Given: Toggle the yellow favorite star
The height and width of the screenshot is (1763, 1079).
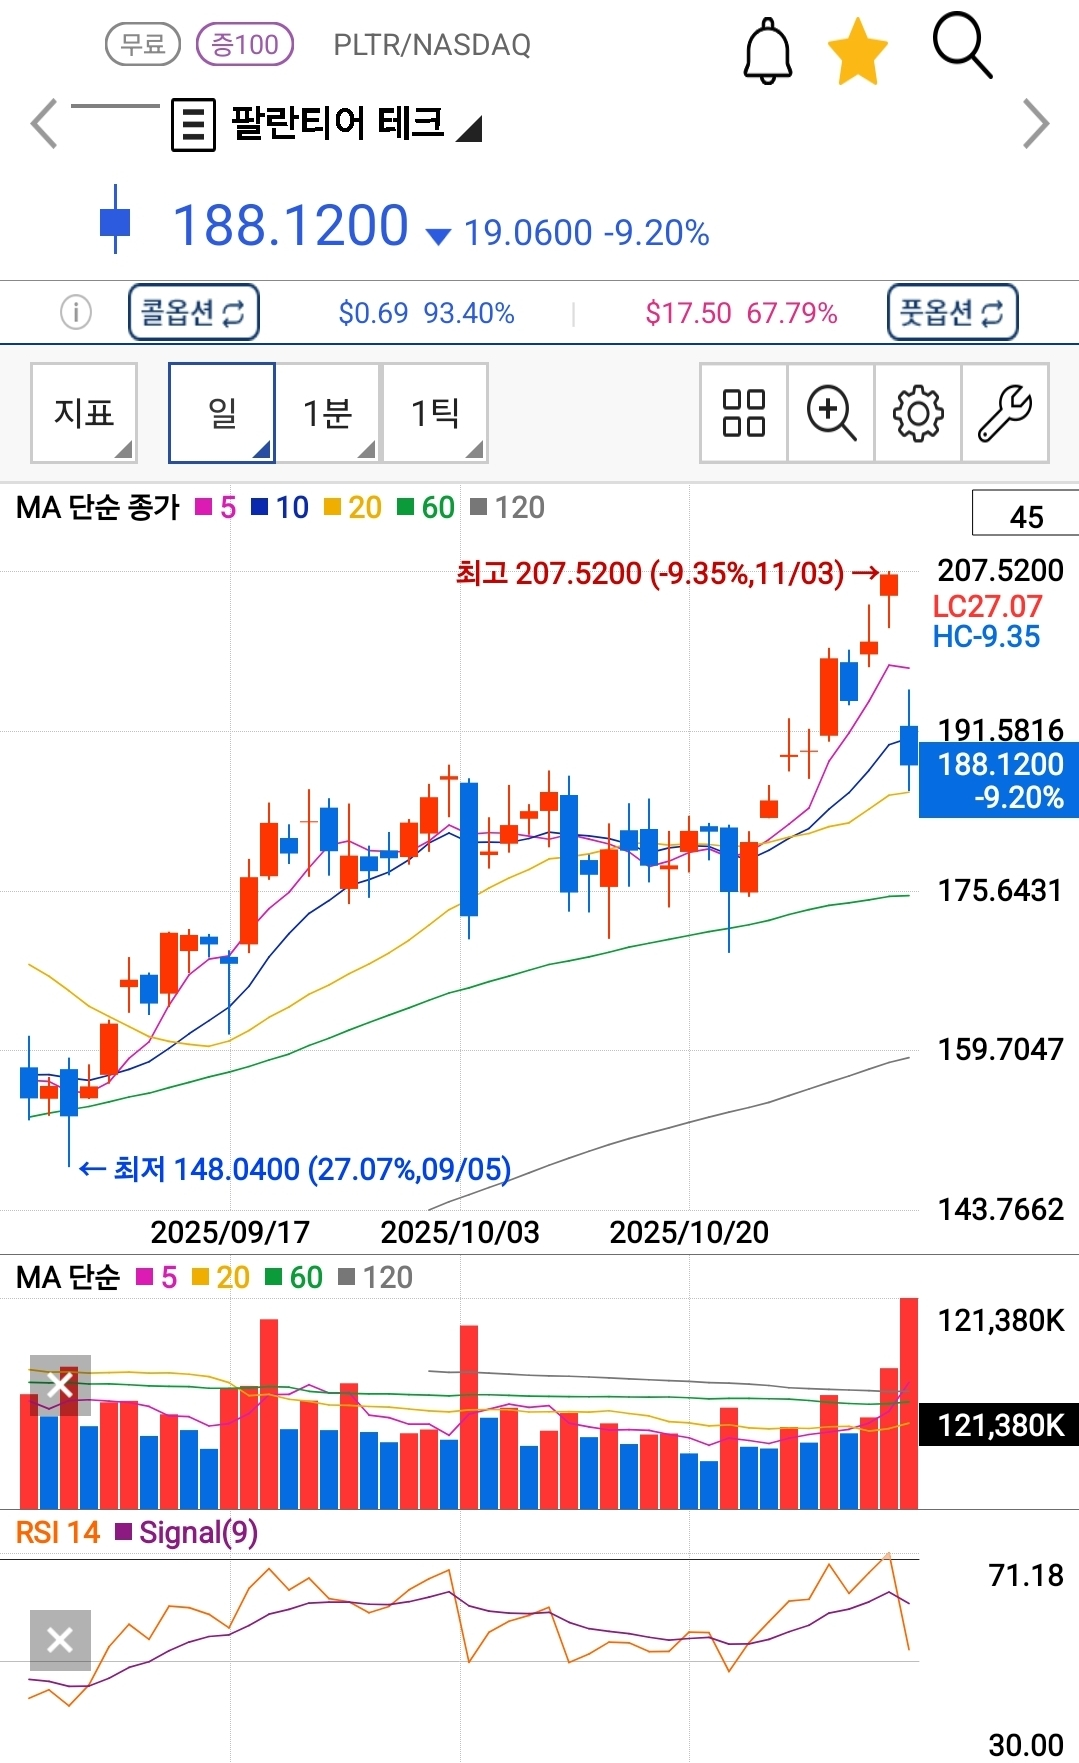Looking at the screenshot, I should pyautogui.click(x=858, y=52).
